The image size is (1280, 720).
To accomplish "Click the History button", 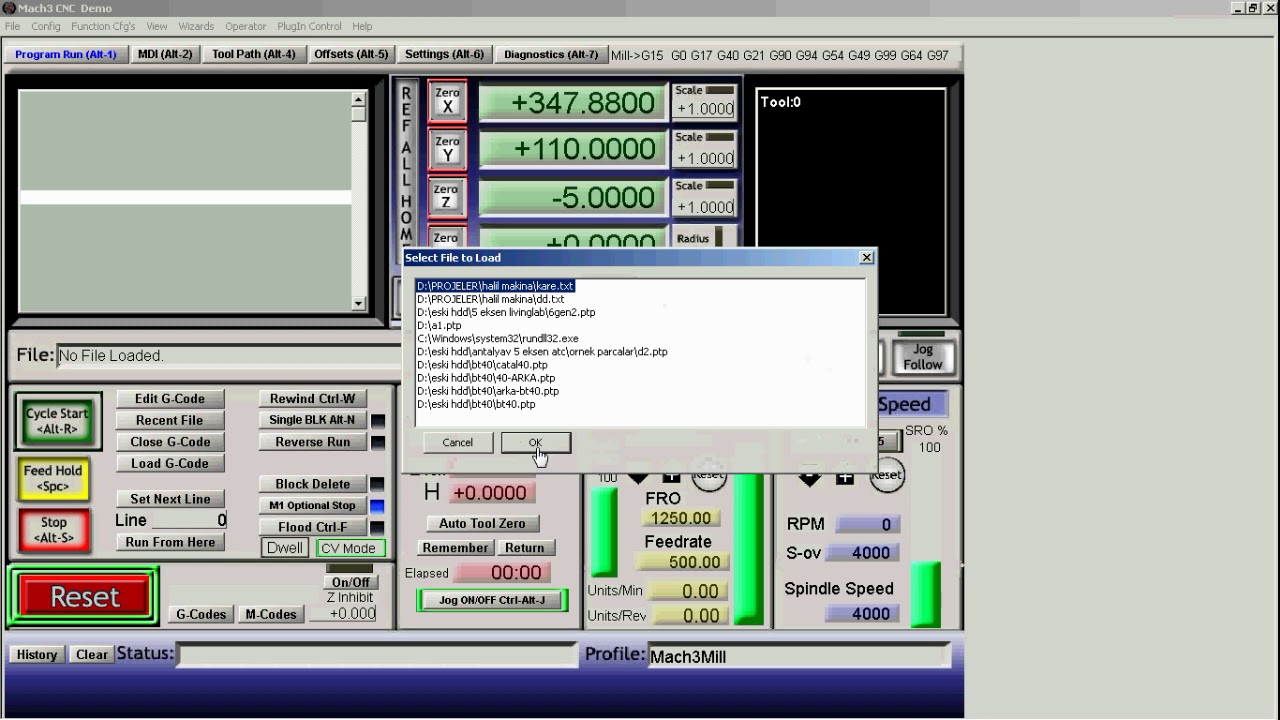I will [37, 655].
